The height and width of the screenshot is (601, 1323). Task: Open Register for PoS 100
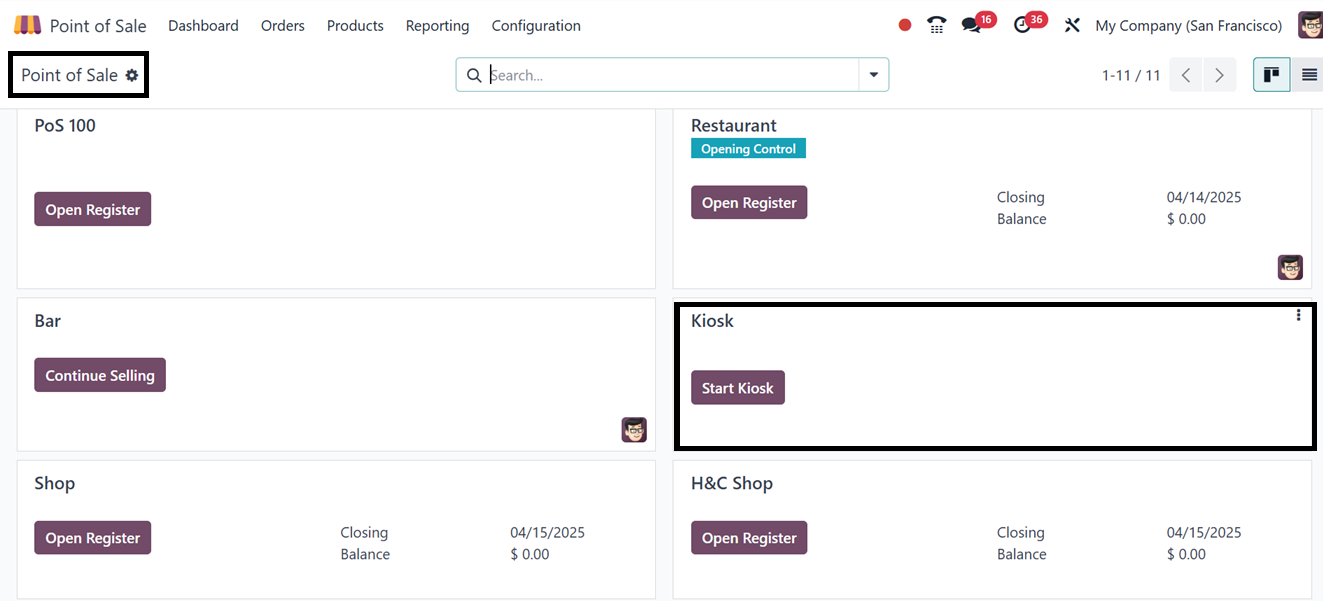(92, 209)
